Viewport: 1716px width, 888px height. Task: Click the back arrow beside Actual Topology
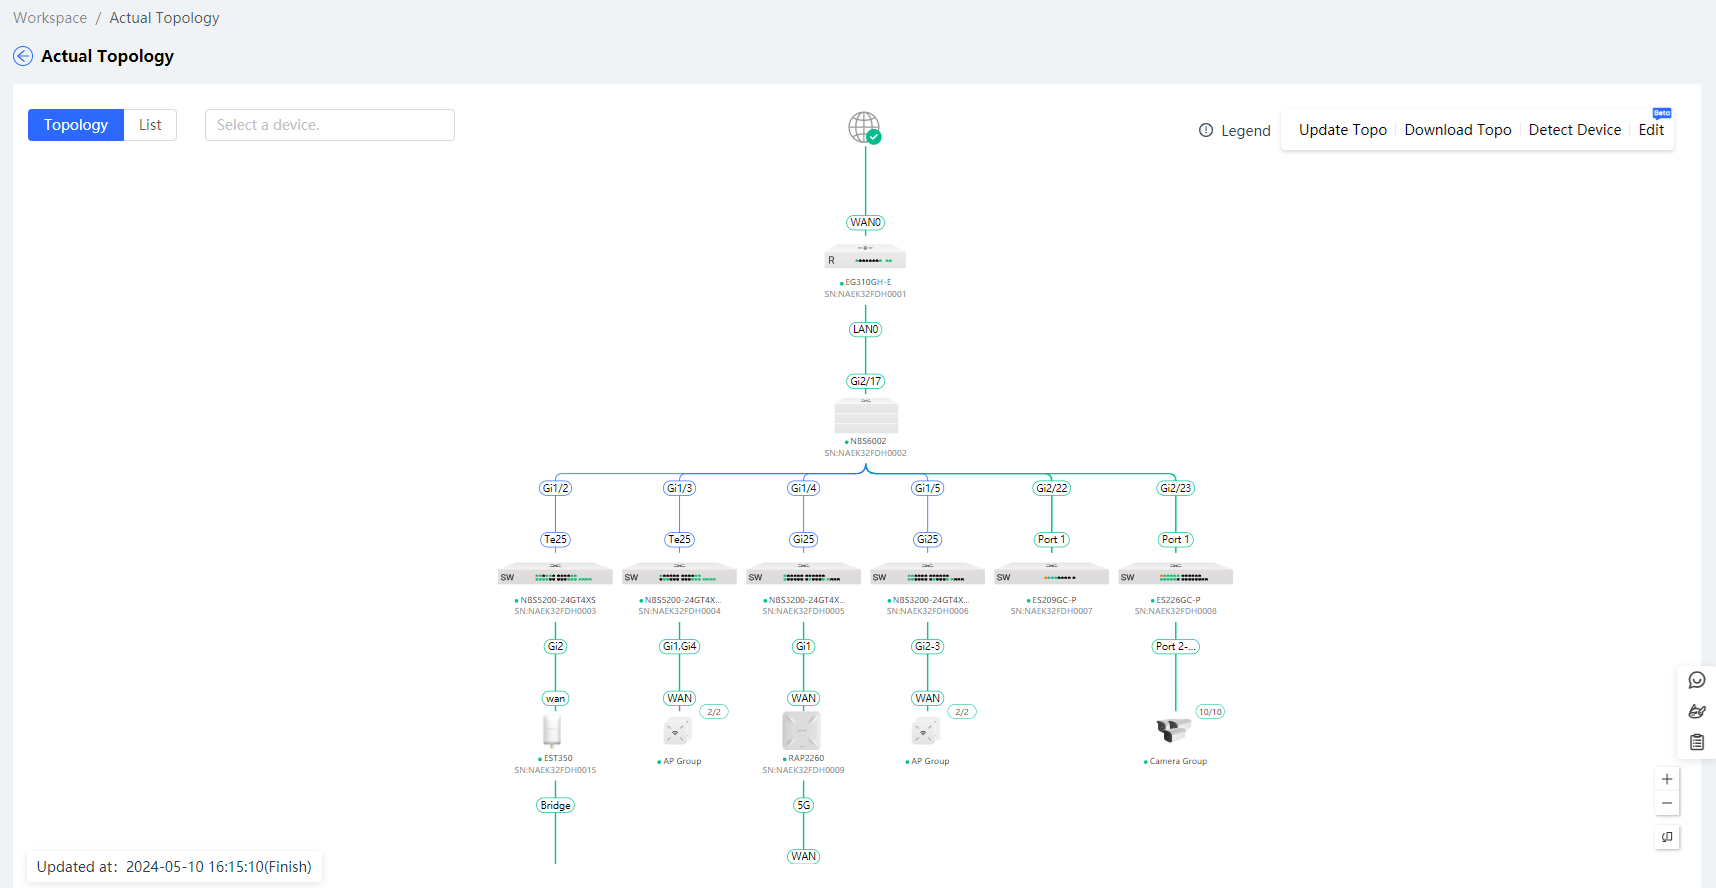(x=23, y=56)
